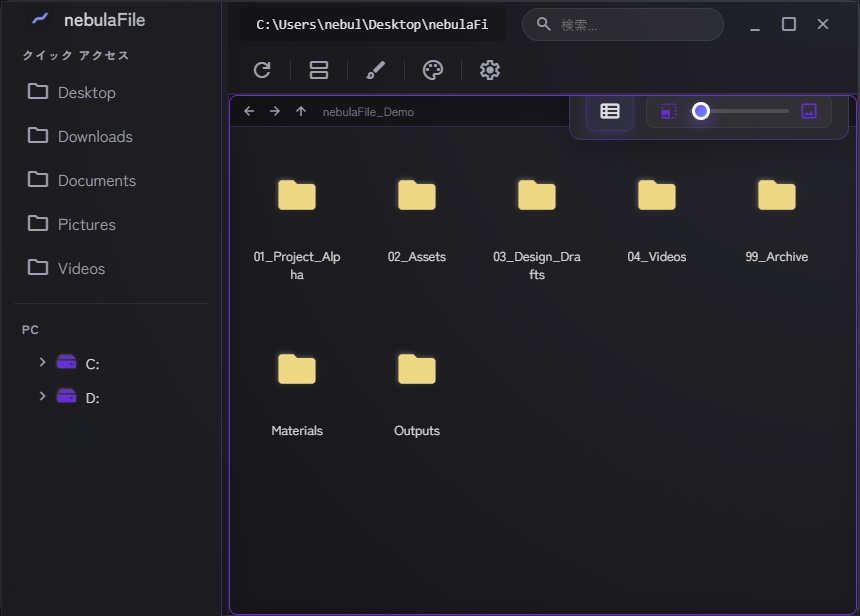Image resolution: width=860 pixels, height=616 pixels.
Task: Click the large thumbnail size icon
Action: point(809,111)
